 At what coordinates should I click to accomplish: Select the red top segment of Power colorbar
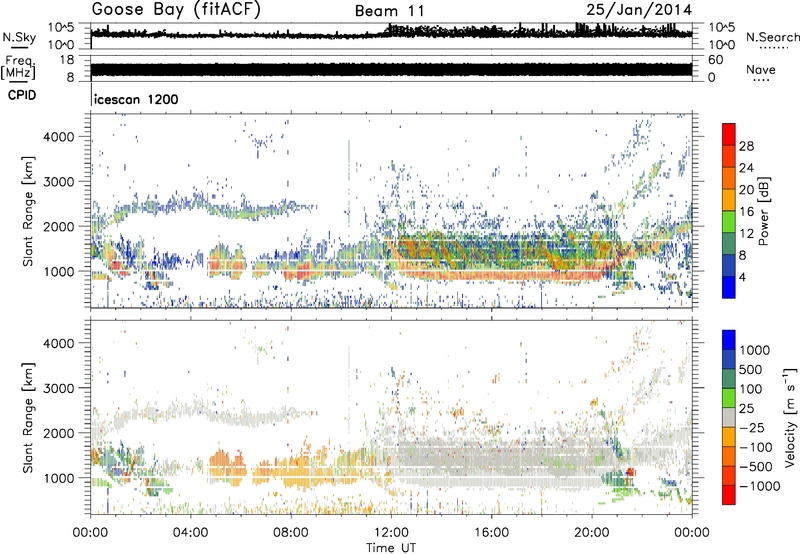coord(729,133)
